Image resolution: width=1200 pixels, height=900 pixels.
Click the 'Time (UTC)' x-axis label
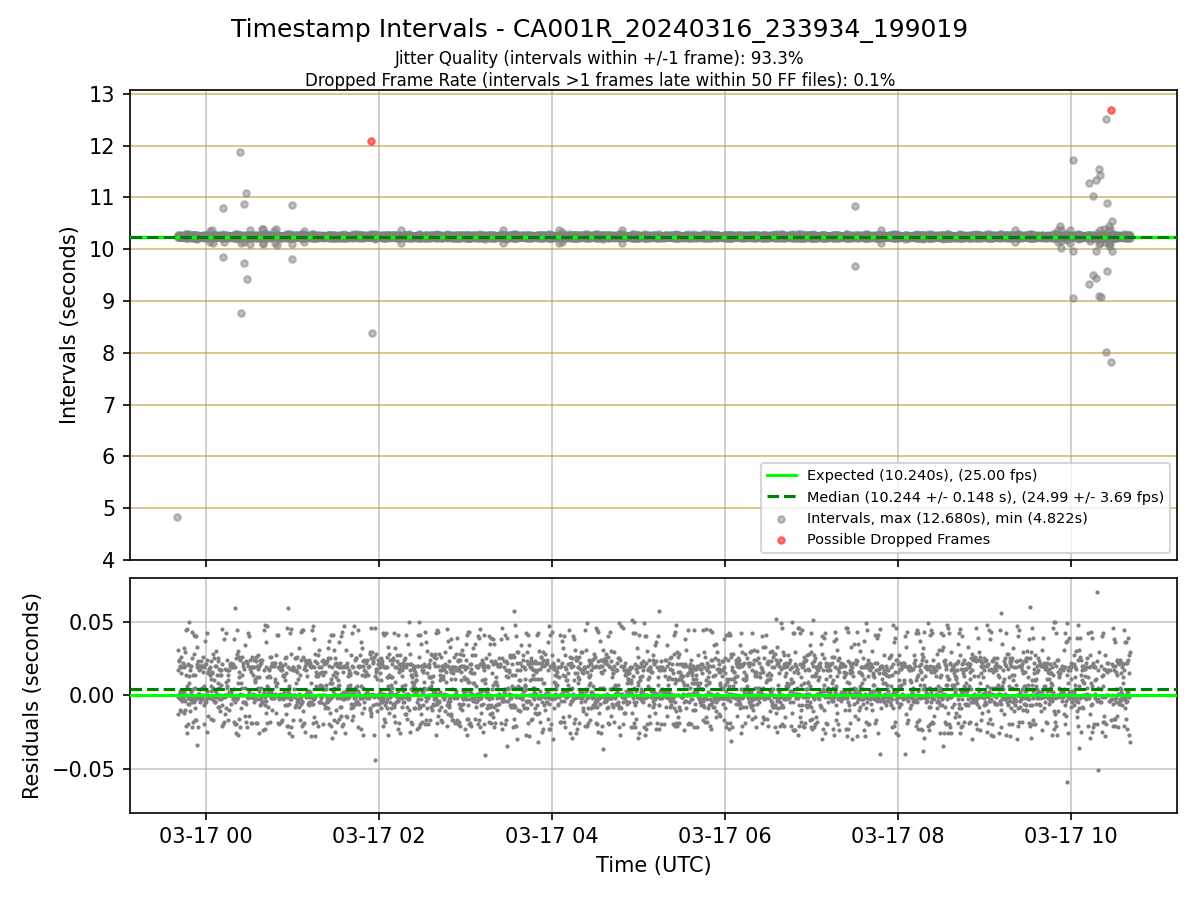point(653,865)
